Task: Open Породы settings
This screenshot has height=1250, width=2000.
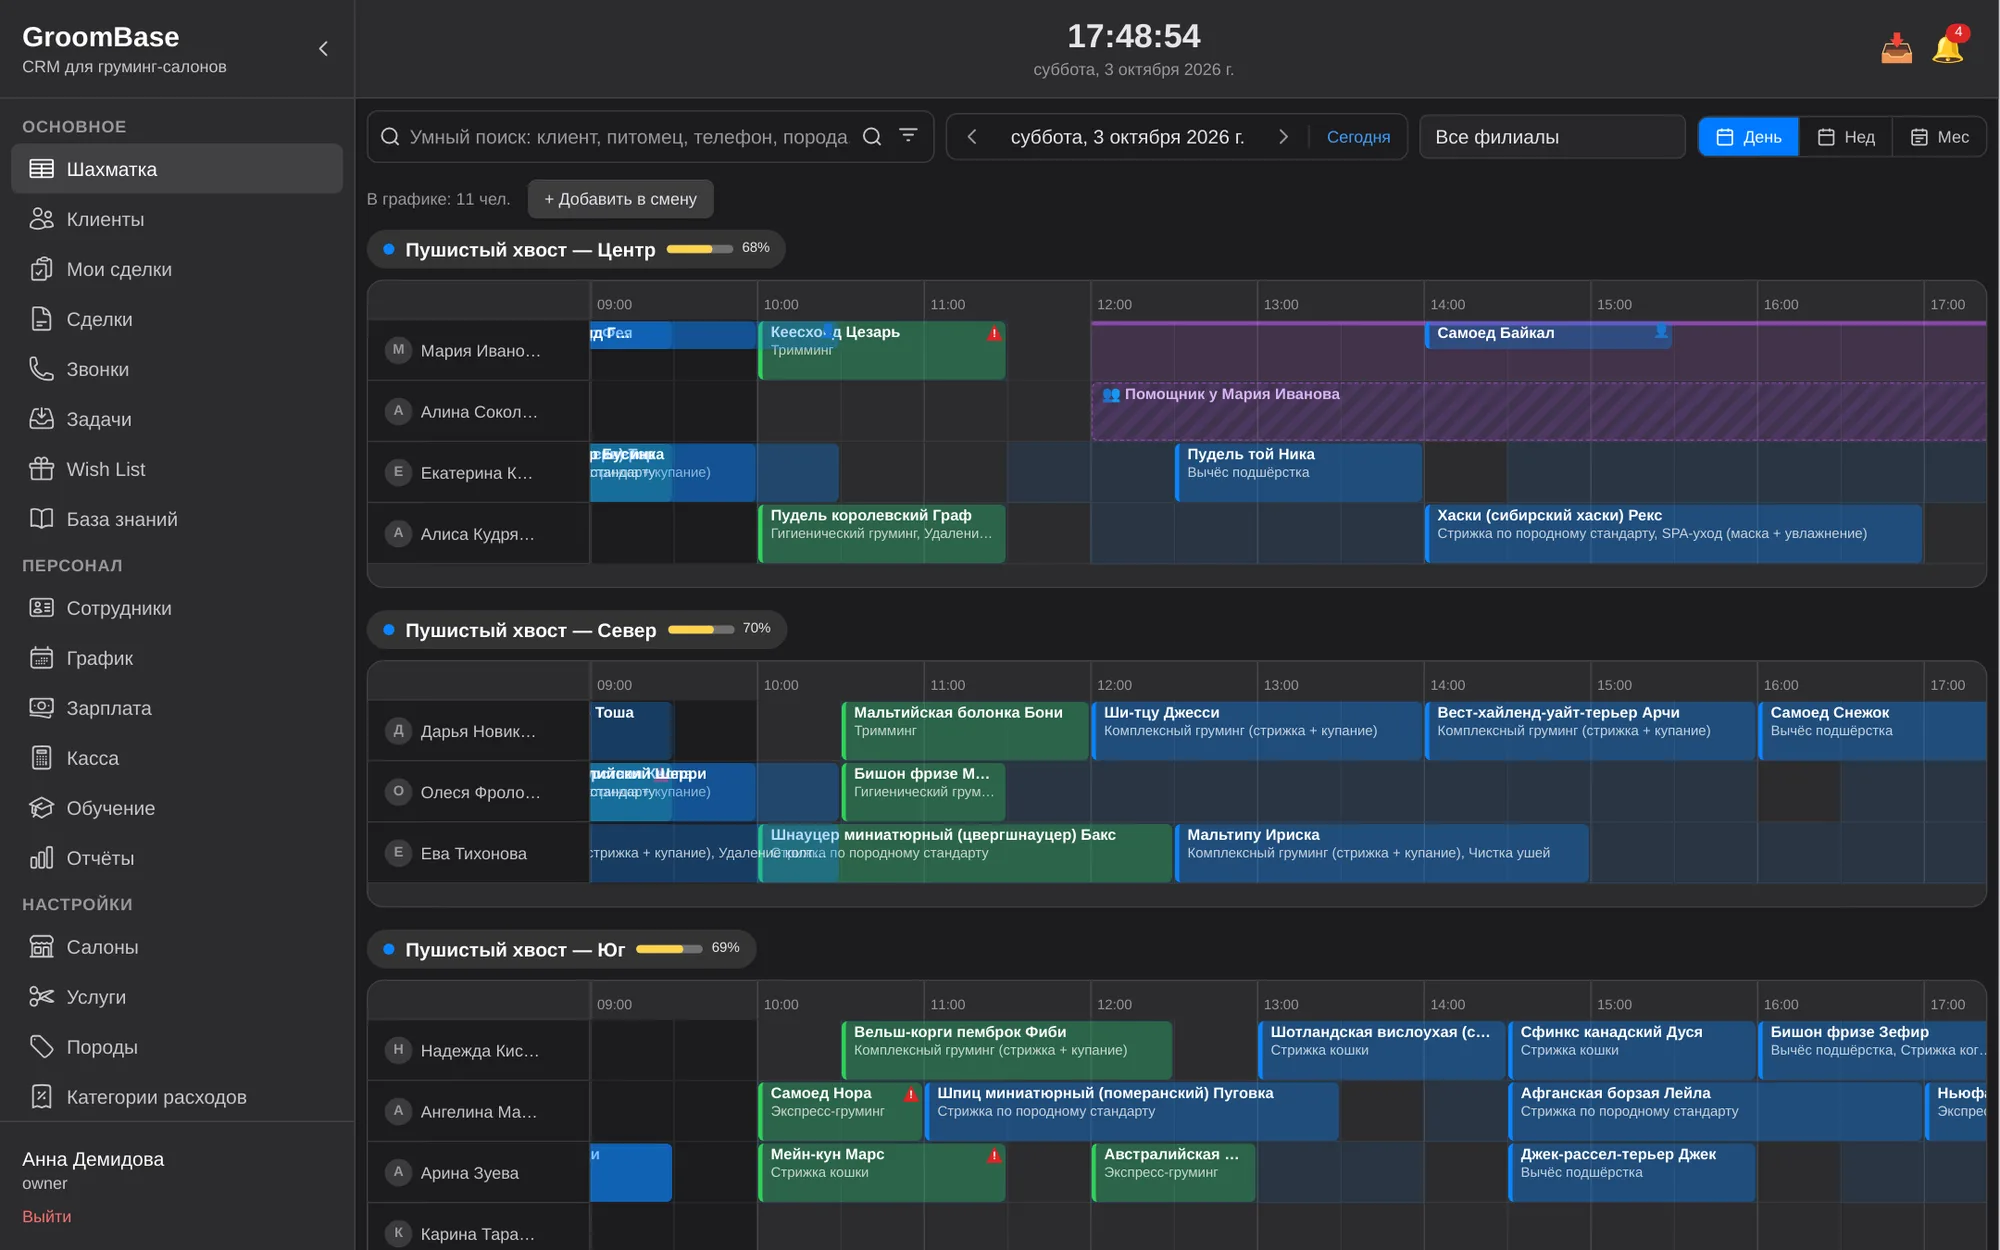Action: (x=177, y=1047)
